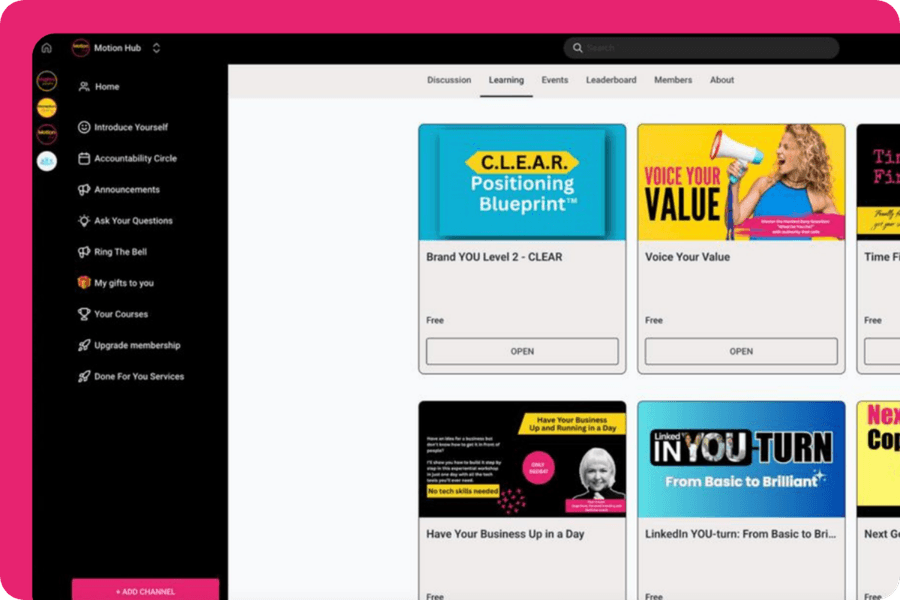Viewport: 900px width, 600px height.
Task: Open Accountability Circle channel label
Action: pyautogui.click(x=135, y=158)
